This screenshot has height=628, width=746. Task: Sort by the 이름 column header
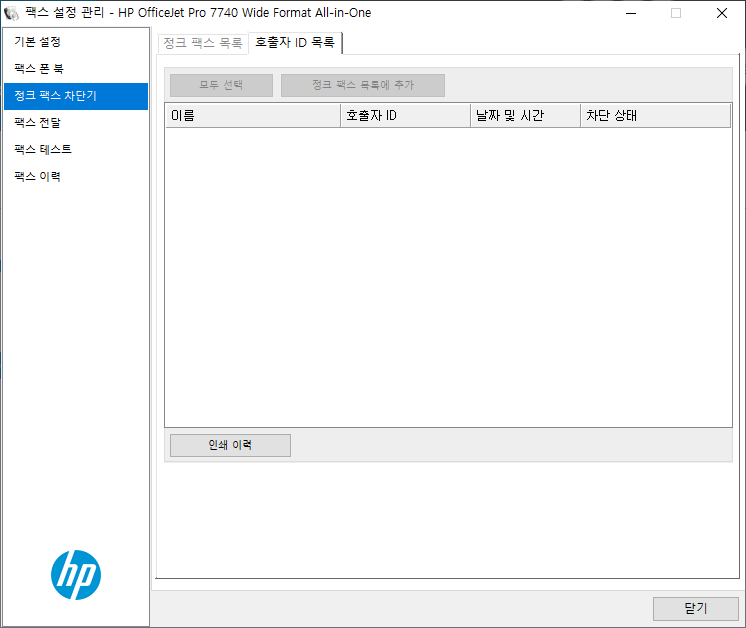pyautogui.click(x=253, y=116)
